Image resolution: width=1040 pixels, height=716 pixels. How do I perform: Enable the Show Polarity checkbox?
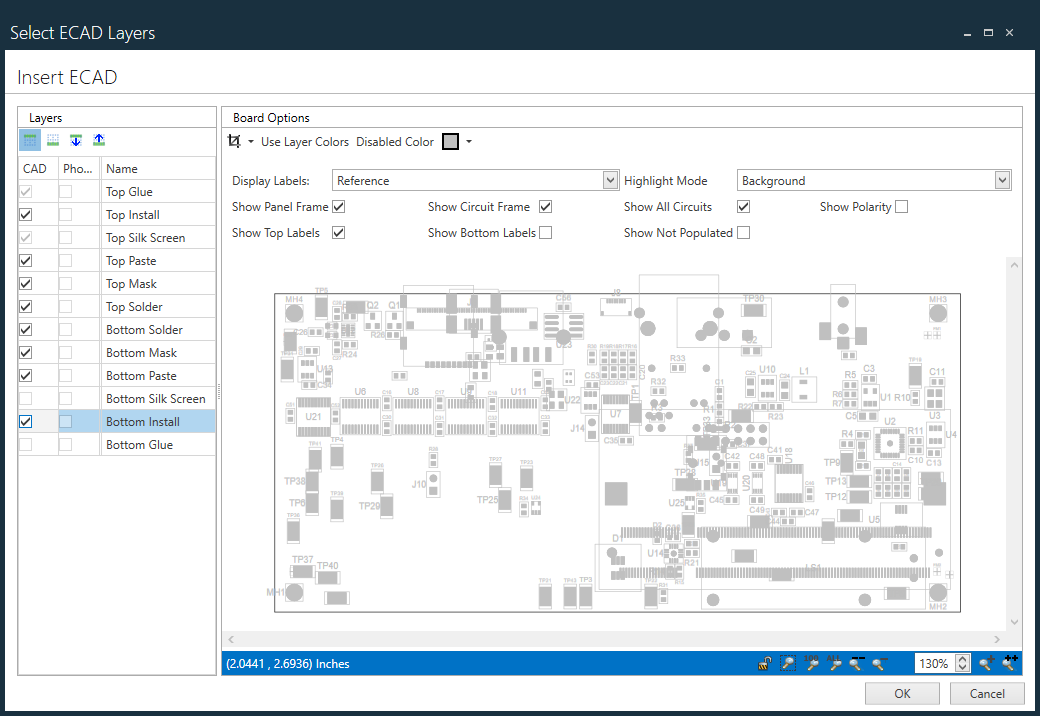click(x=901, y=206)
